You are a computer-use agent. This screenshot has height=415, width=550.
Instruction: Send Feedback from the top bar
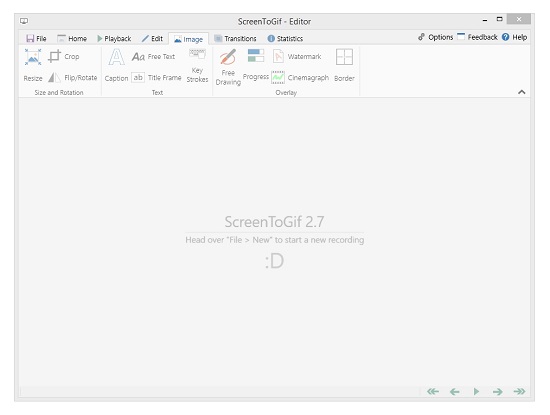coord(477,37)
